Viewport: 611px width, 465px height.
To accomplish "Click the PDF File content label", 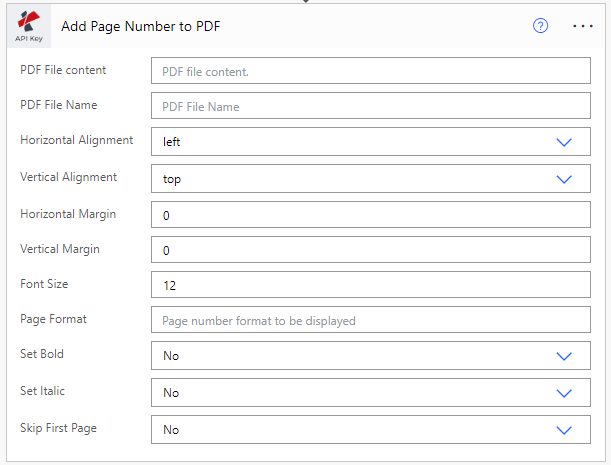I will (63, 70).
